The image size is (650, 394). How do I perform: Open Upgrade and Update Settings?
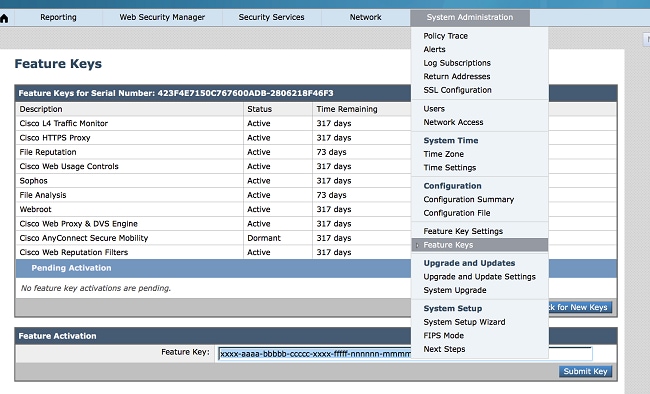click(x=480, y=277)
